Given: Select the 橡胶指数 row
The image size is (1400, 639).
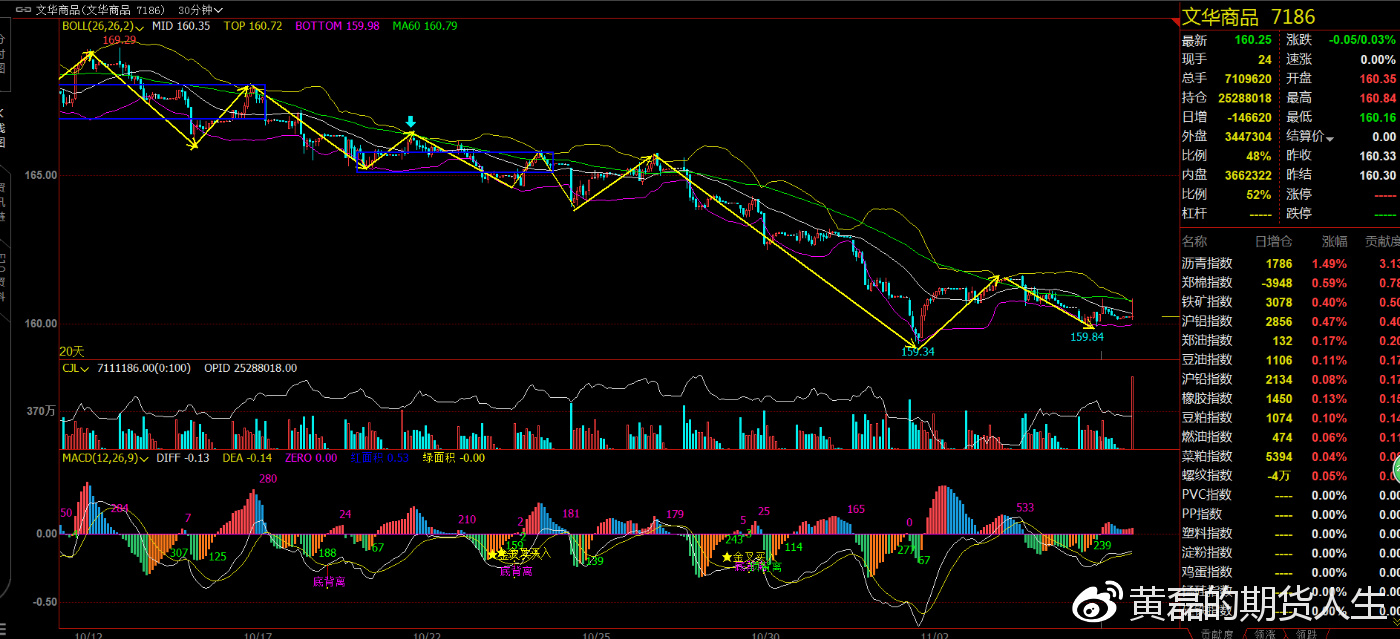Looking at the screenshot, I should pos(1290,398).
